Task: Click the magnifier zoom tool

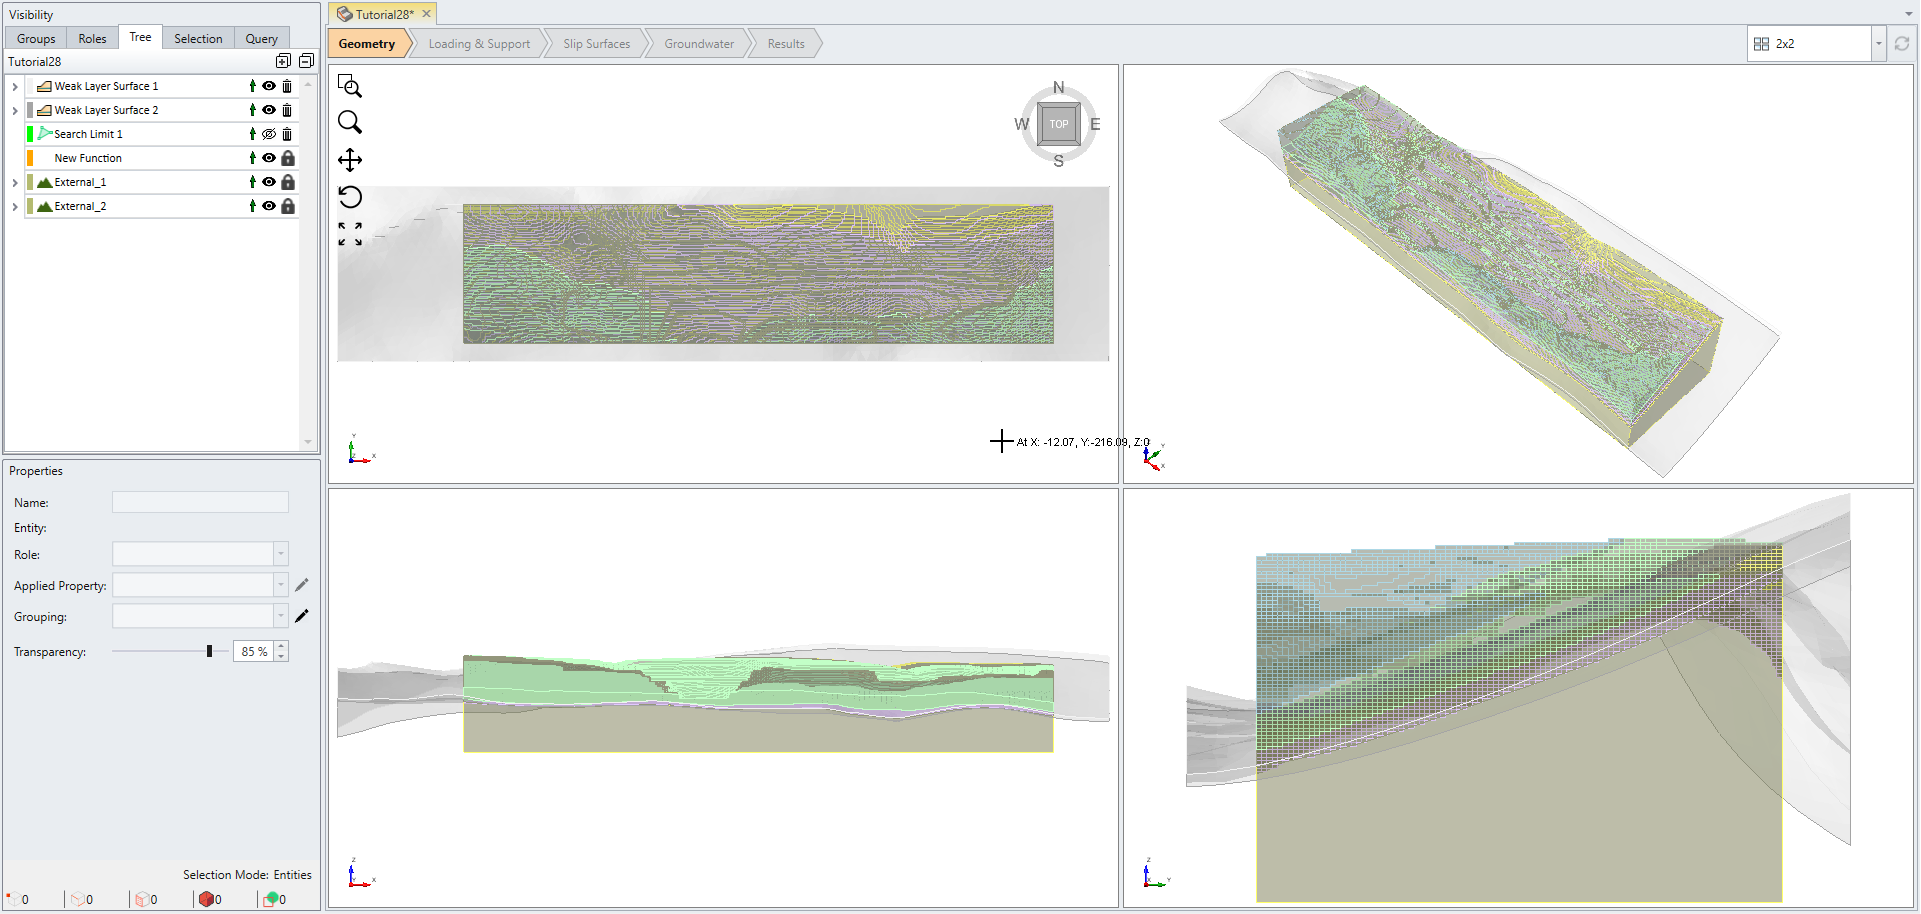Action: 349,122
